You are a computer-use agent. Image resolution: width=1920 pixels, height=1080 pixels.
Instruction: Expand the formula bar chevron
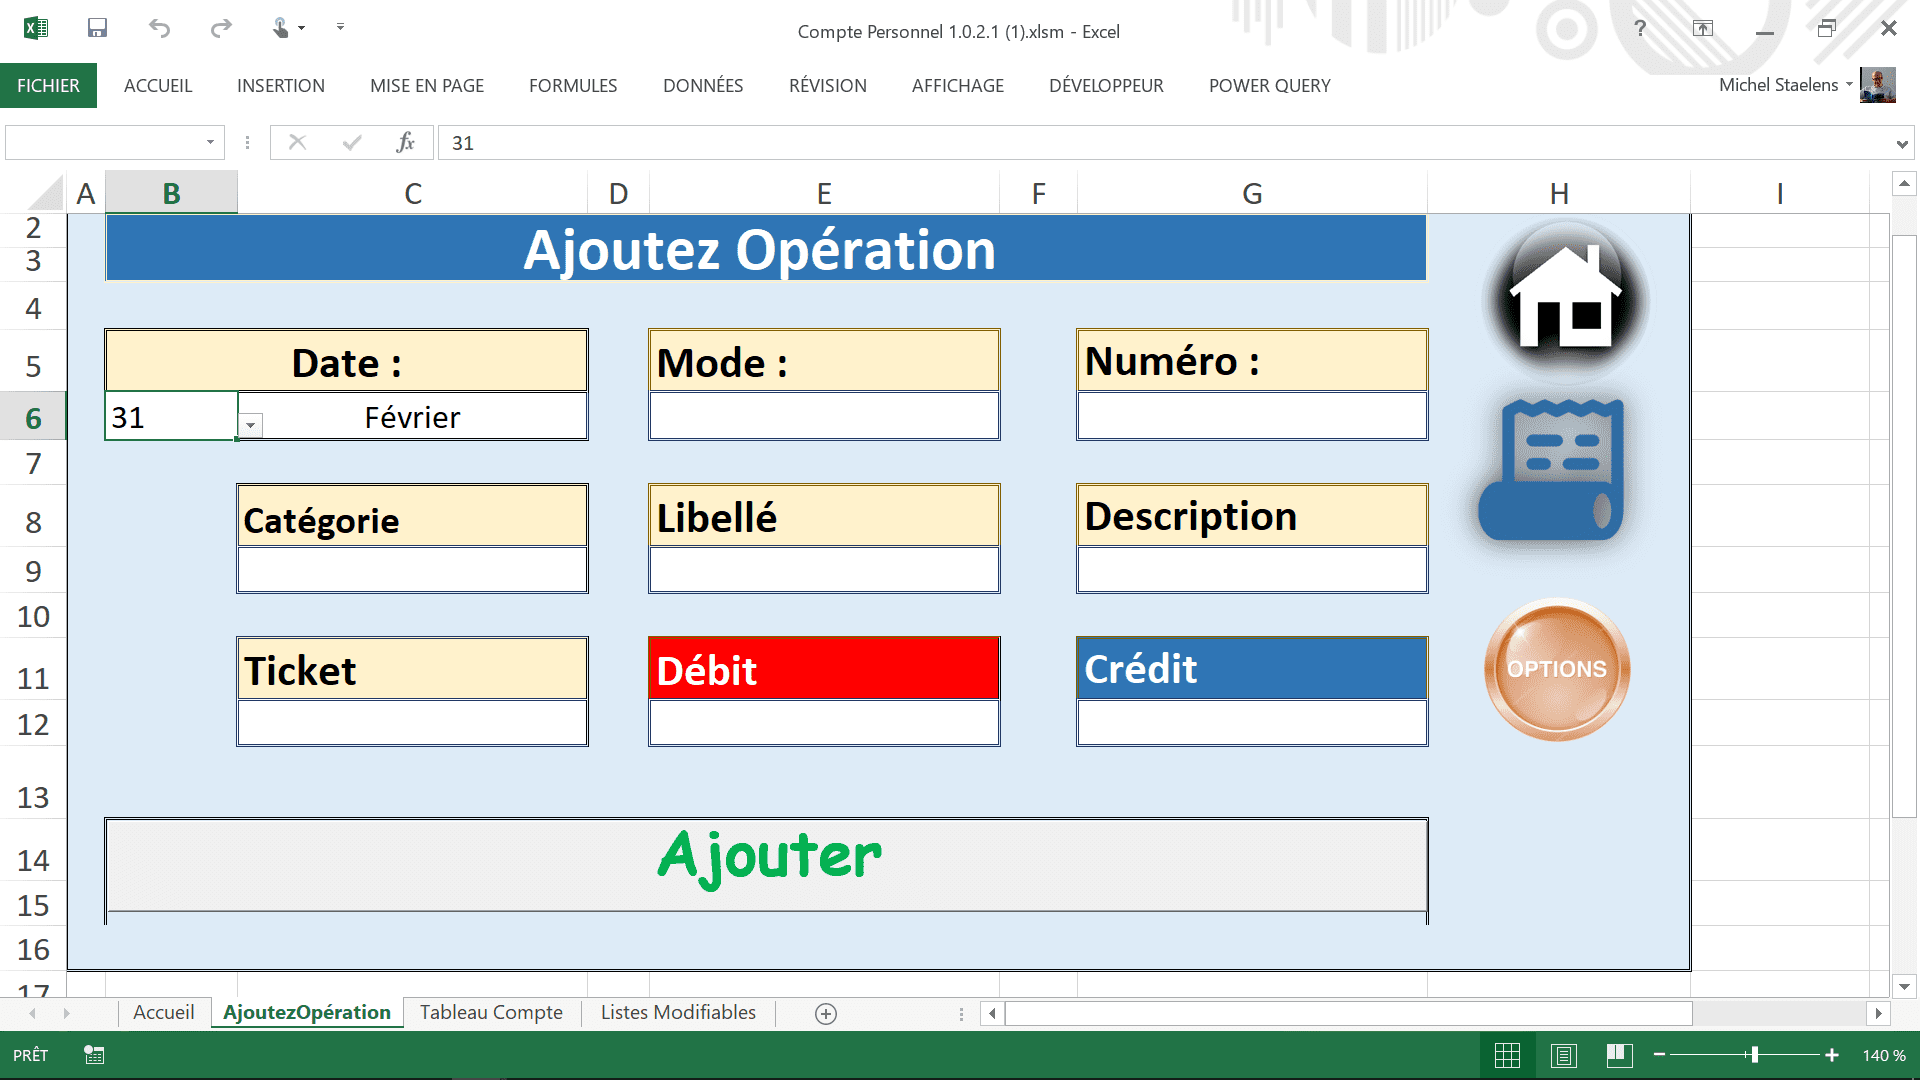point(1901,144)
